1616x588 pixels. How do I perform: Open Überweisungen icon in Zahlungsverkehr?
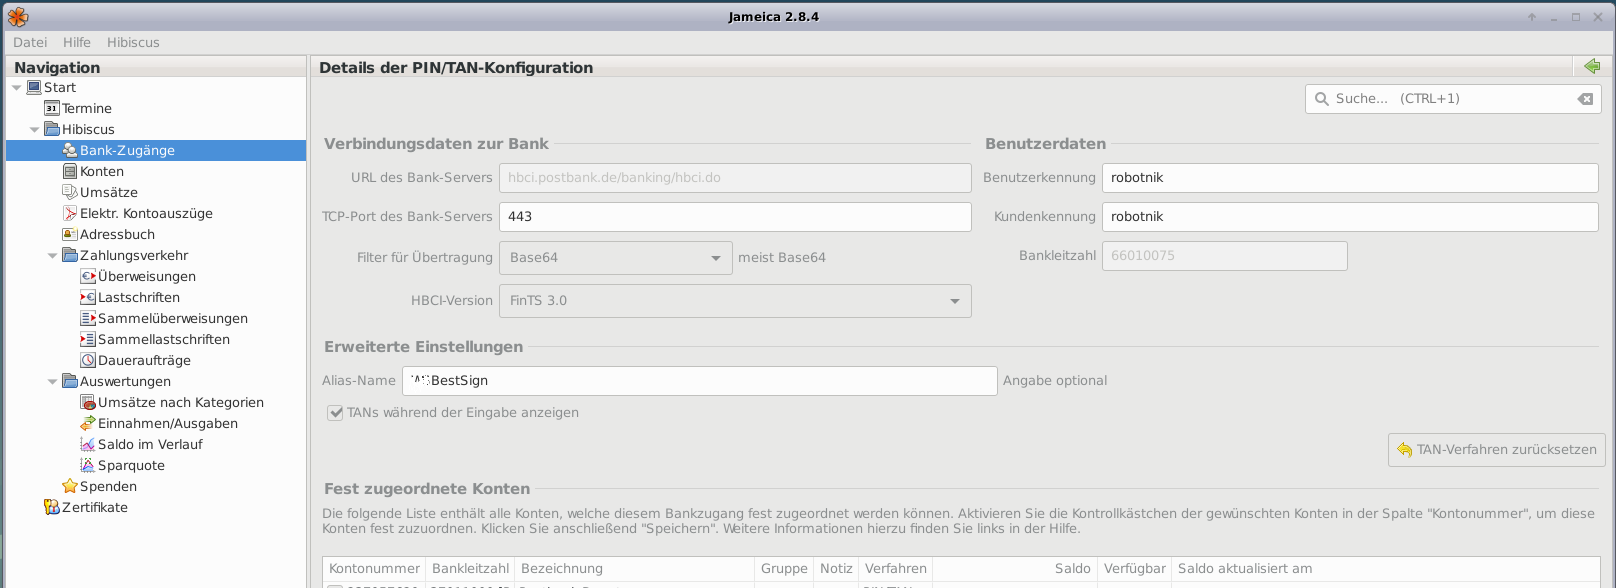[88, 276]
